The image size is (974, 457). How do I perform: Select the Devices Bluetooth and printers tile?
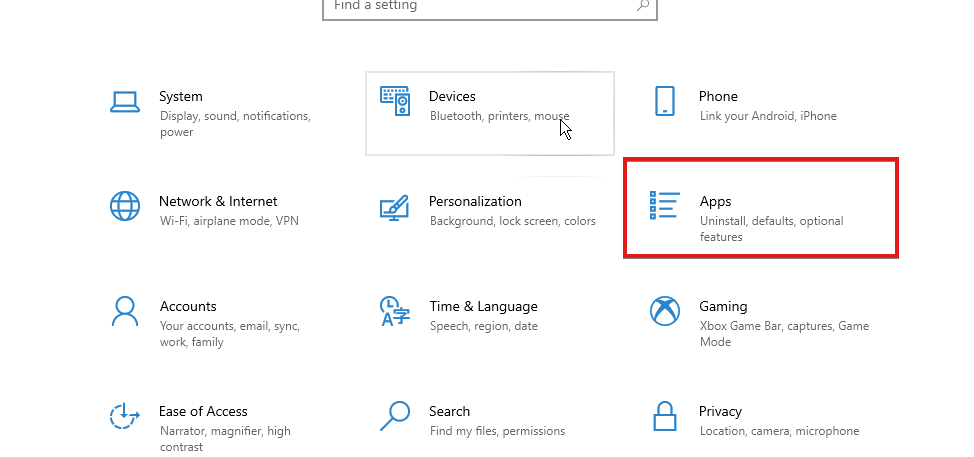[490, 113]
